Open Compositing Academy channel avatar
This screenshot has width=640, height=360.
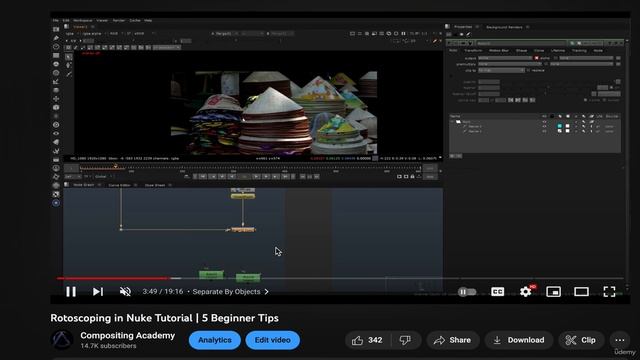point(62,340)
